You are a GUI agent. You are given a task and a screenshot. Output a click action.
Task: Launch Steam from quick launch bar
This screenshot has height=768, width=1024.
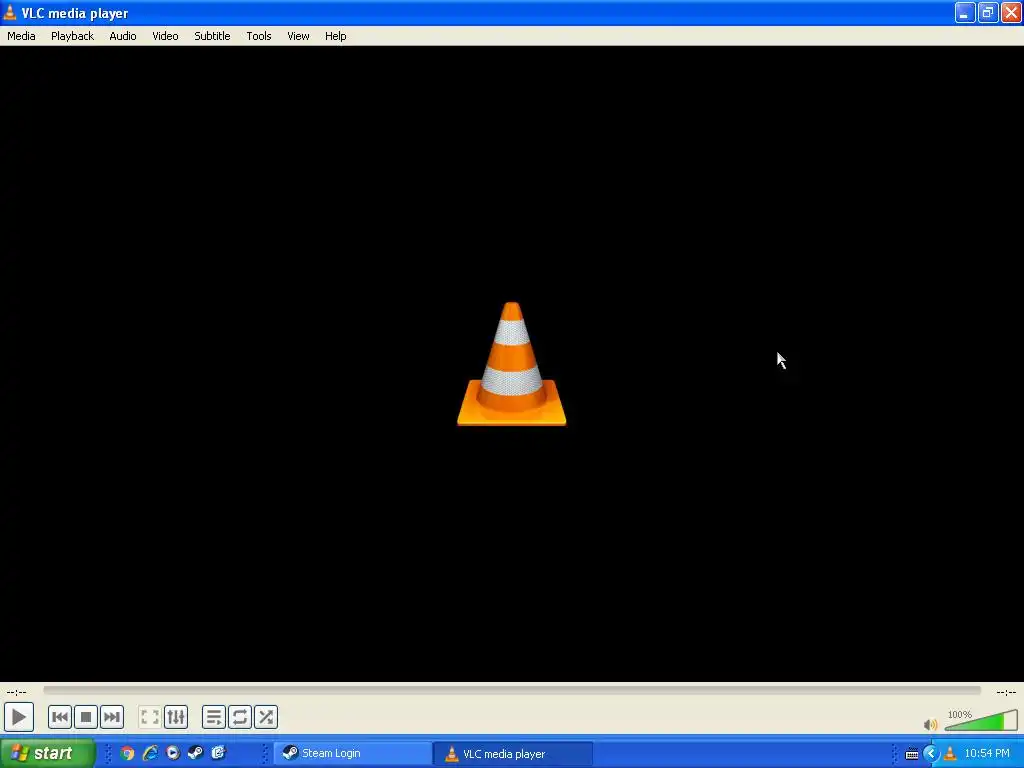[195, 754]
